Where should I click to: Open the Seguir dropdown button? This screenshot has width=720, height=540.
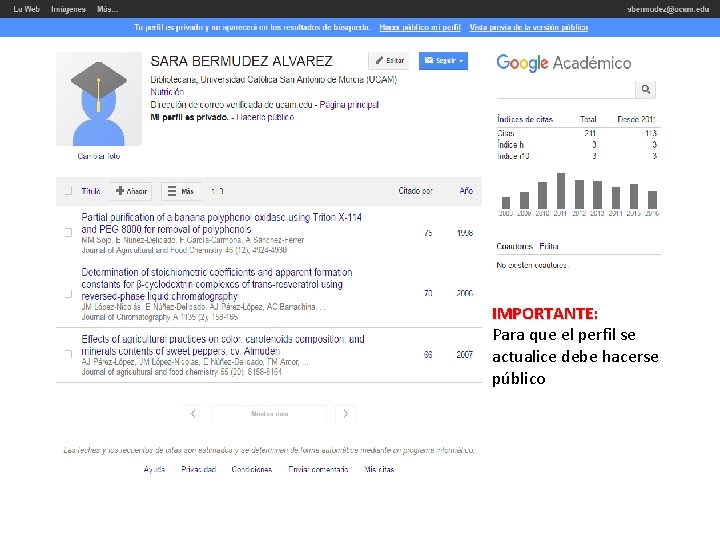443,61
